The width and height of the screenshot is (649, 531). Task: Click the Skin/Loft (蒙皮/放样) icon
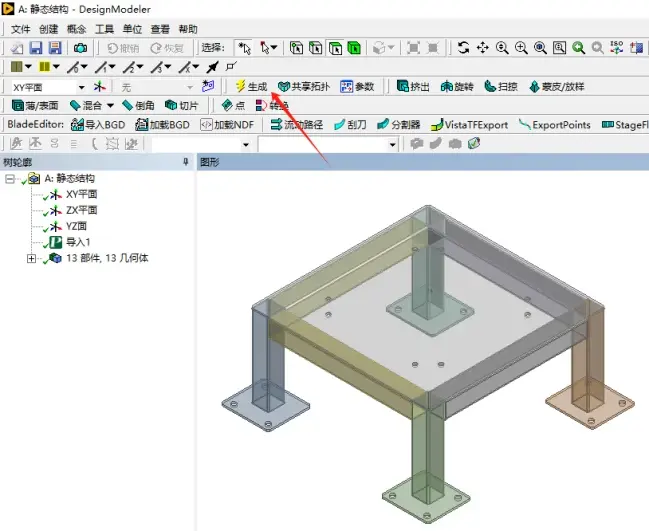[x=534, y=86]
